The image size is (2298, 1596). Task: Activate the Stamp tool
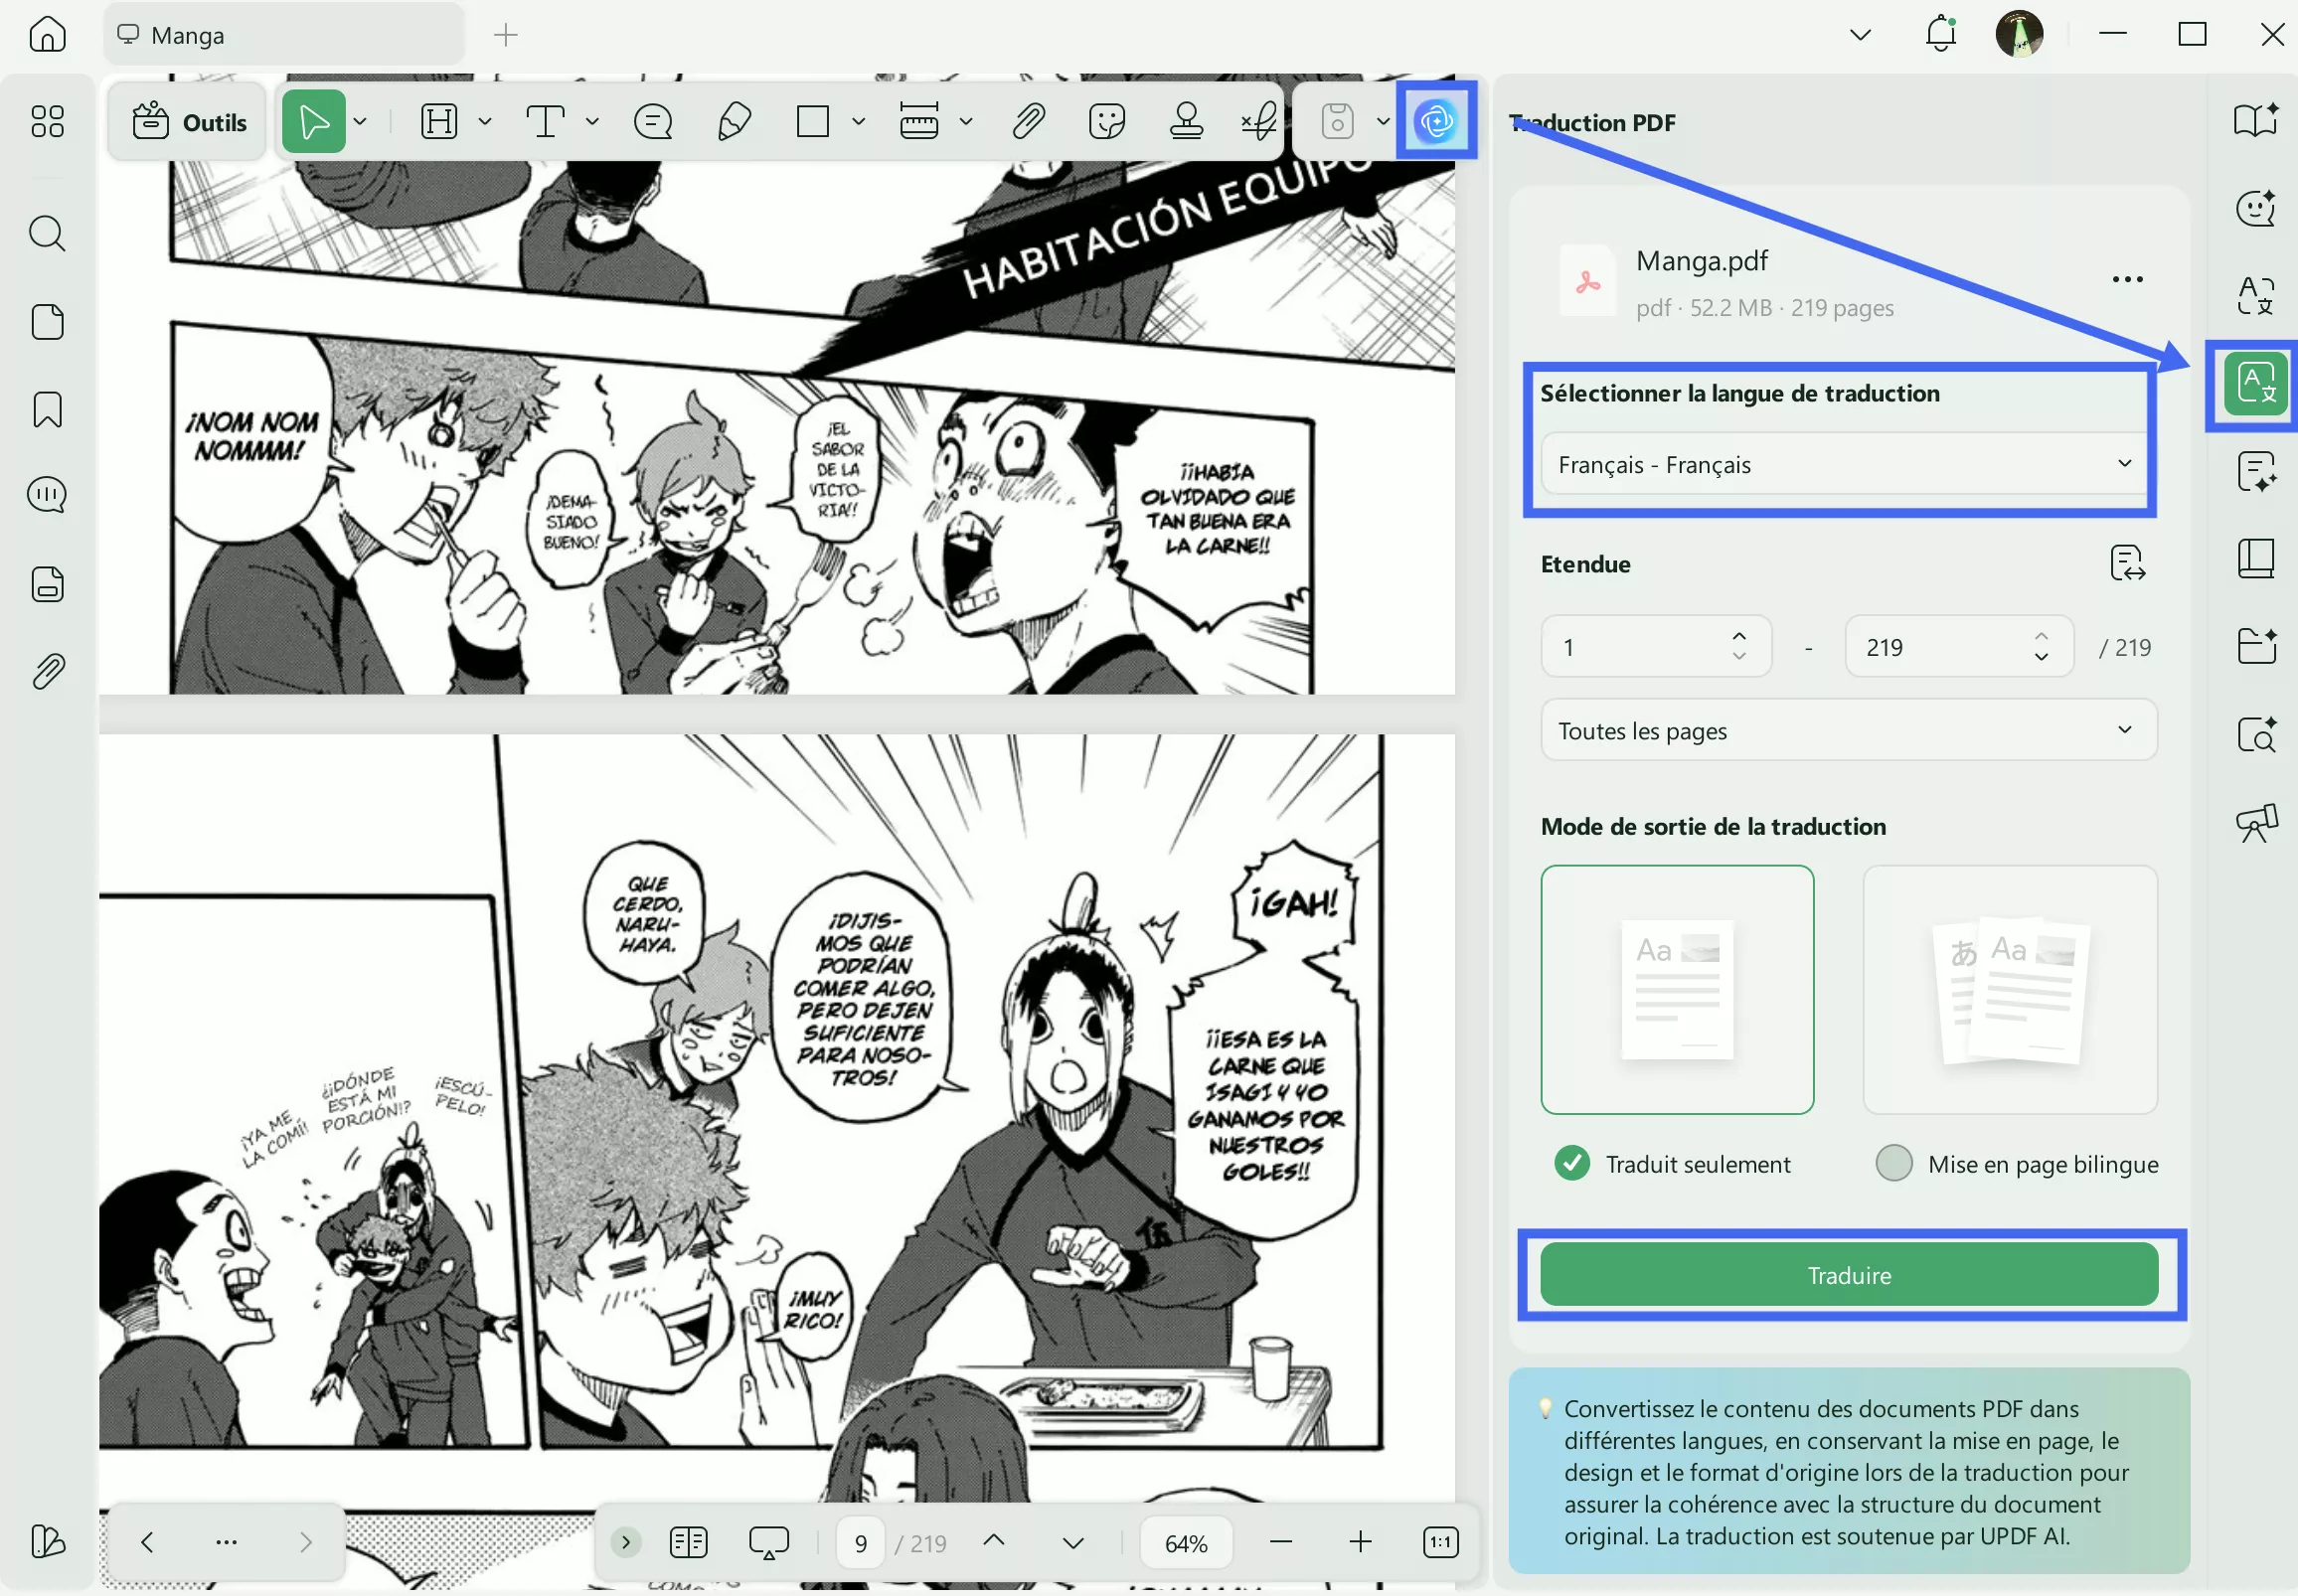(1186, 120)
